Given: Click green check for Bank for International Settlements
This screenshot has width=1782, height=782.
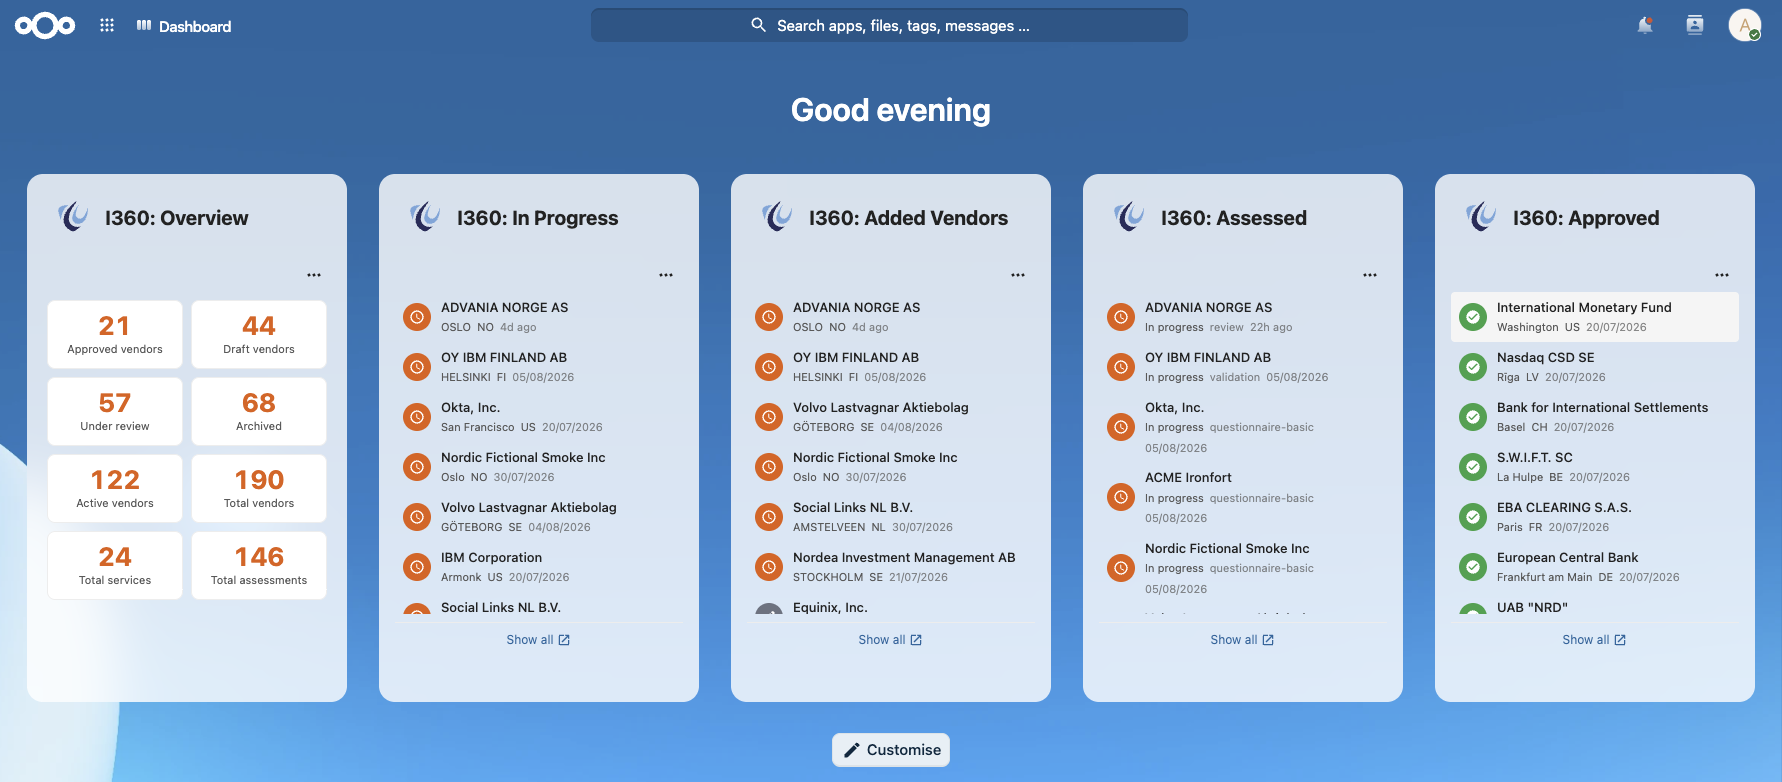Looking at the screenshot, I should point(1473,417).
